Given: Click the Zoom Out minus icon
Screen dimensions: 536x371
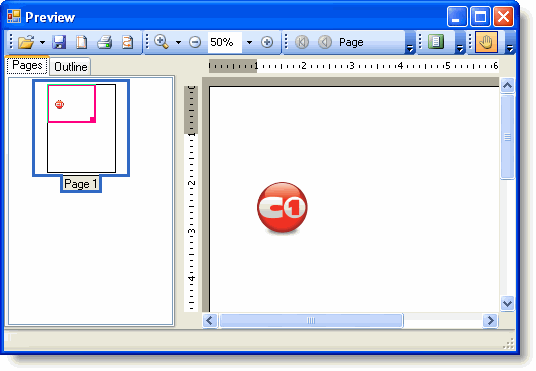Looking at the screenshot, I should pos(195,42).
